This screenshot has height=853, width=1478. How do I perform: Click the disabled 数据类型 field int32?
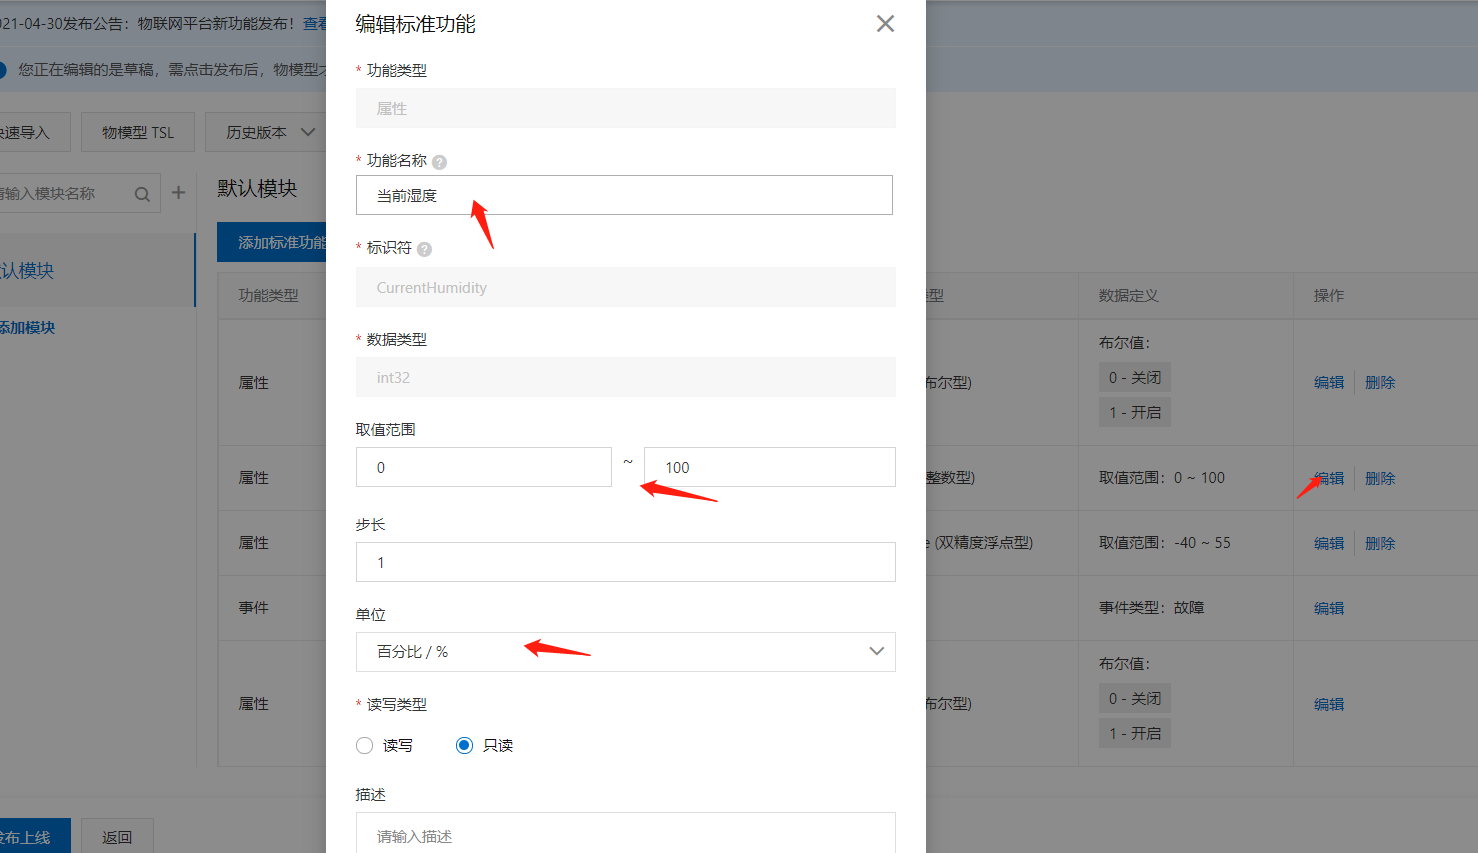625,377
